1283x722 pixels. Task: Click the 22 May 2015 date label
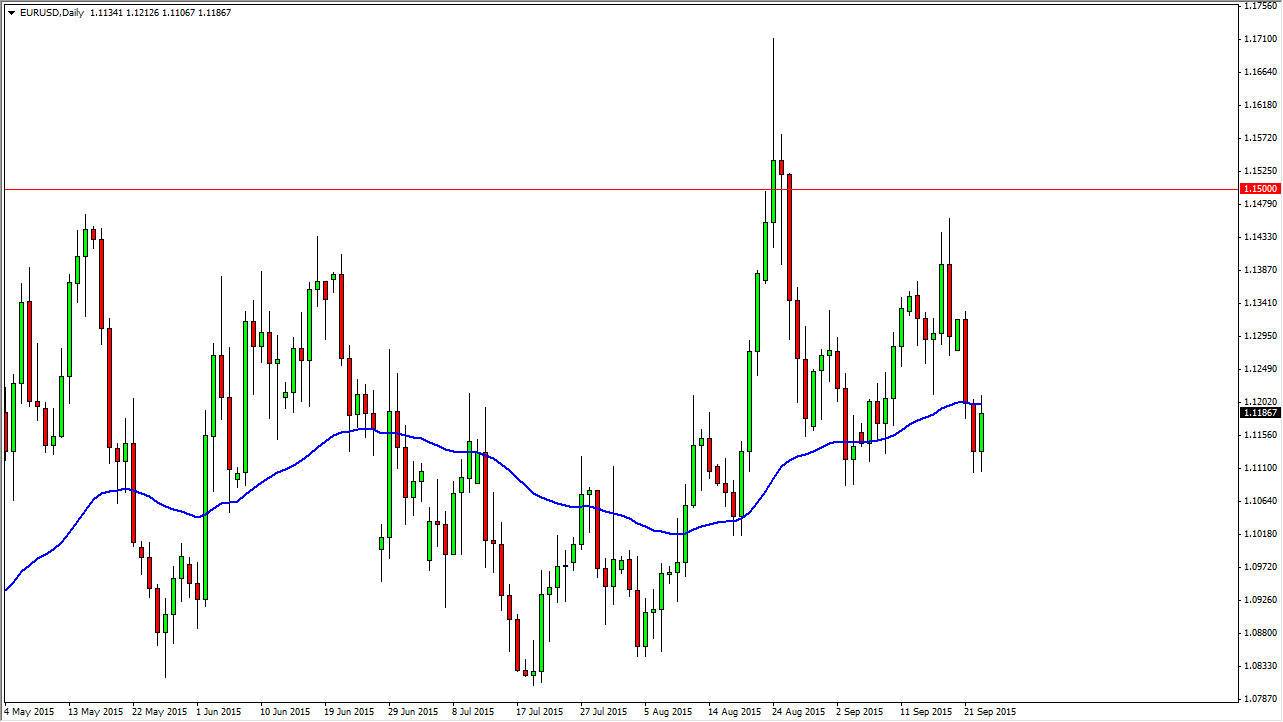[x=161, y=712]
